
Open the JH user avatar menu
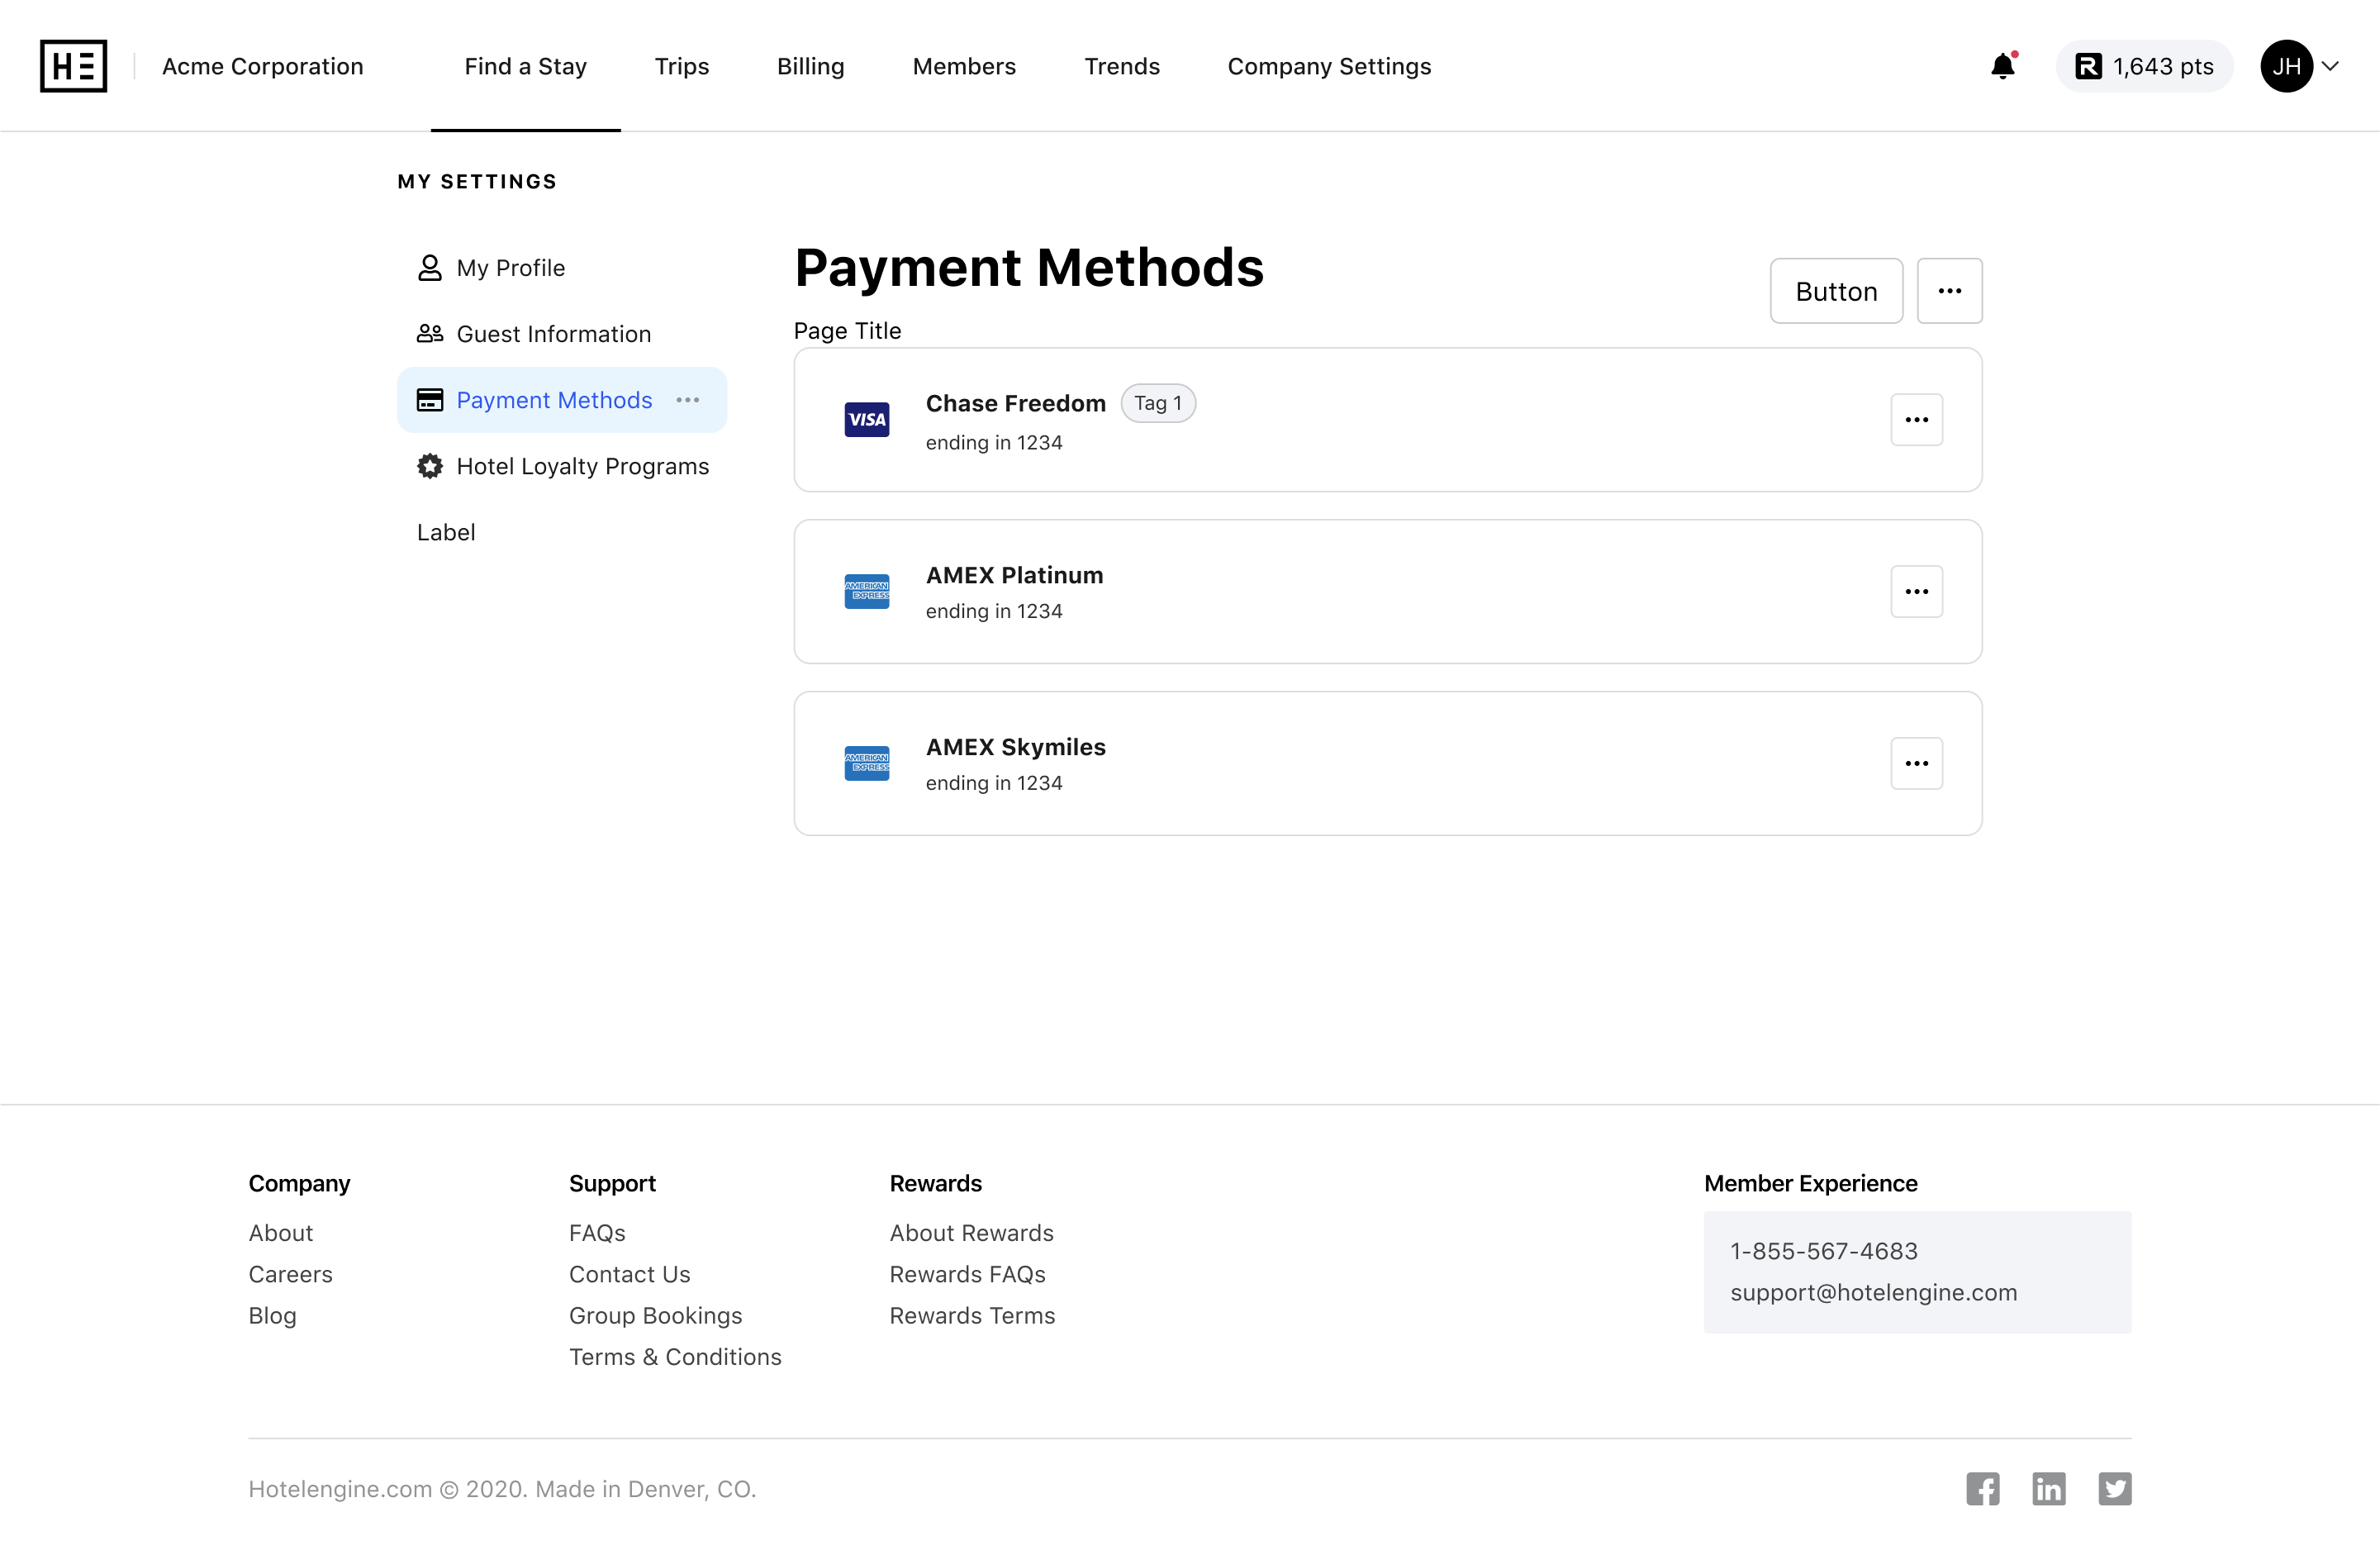tap(2286, 66)
